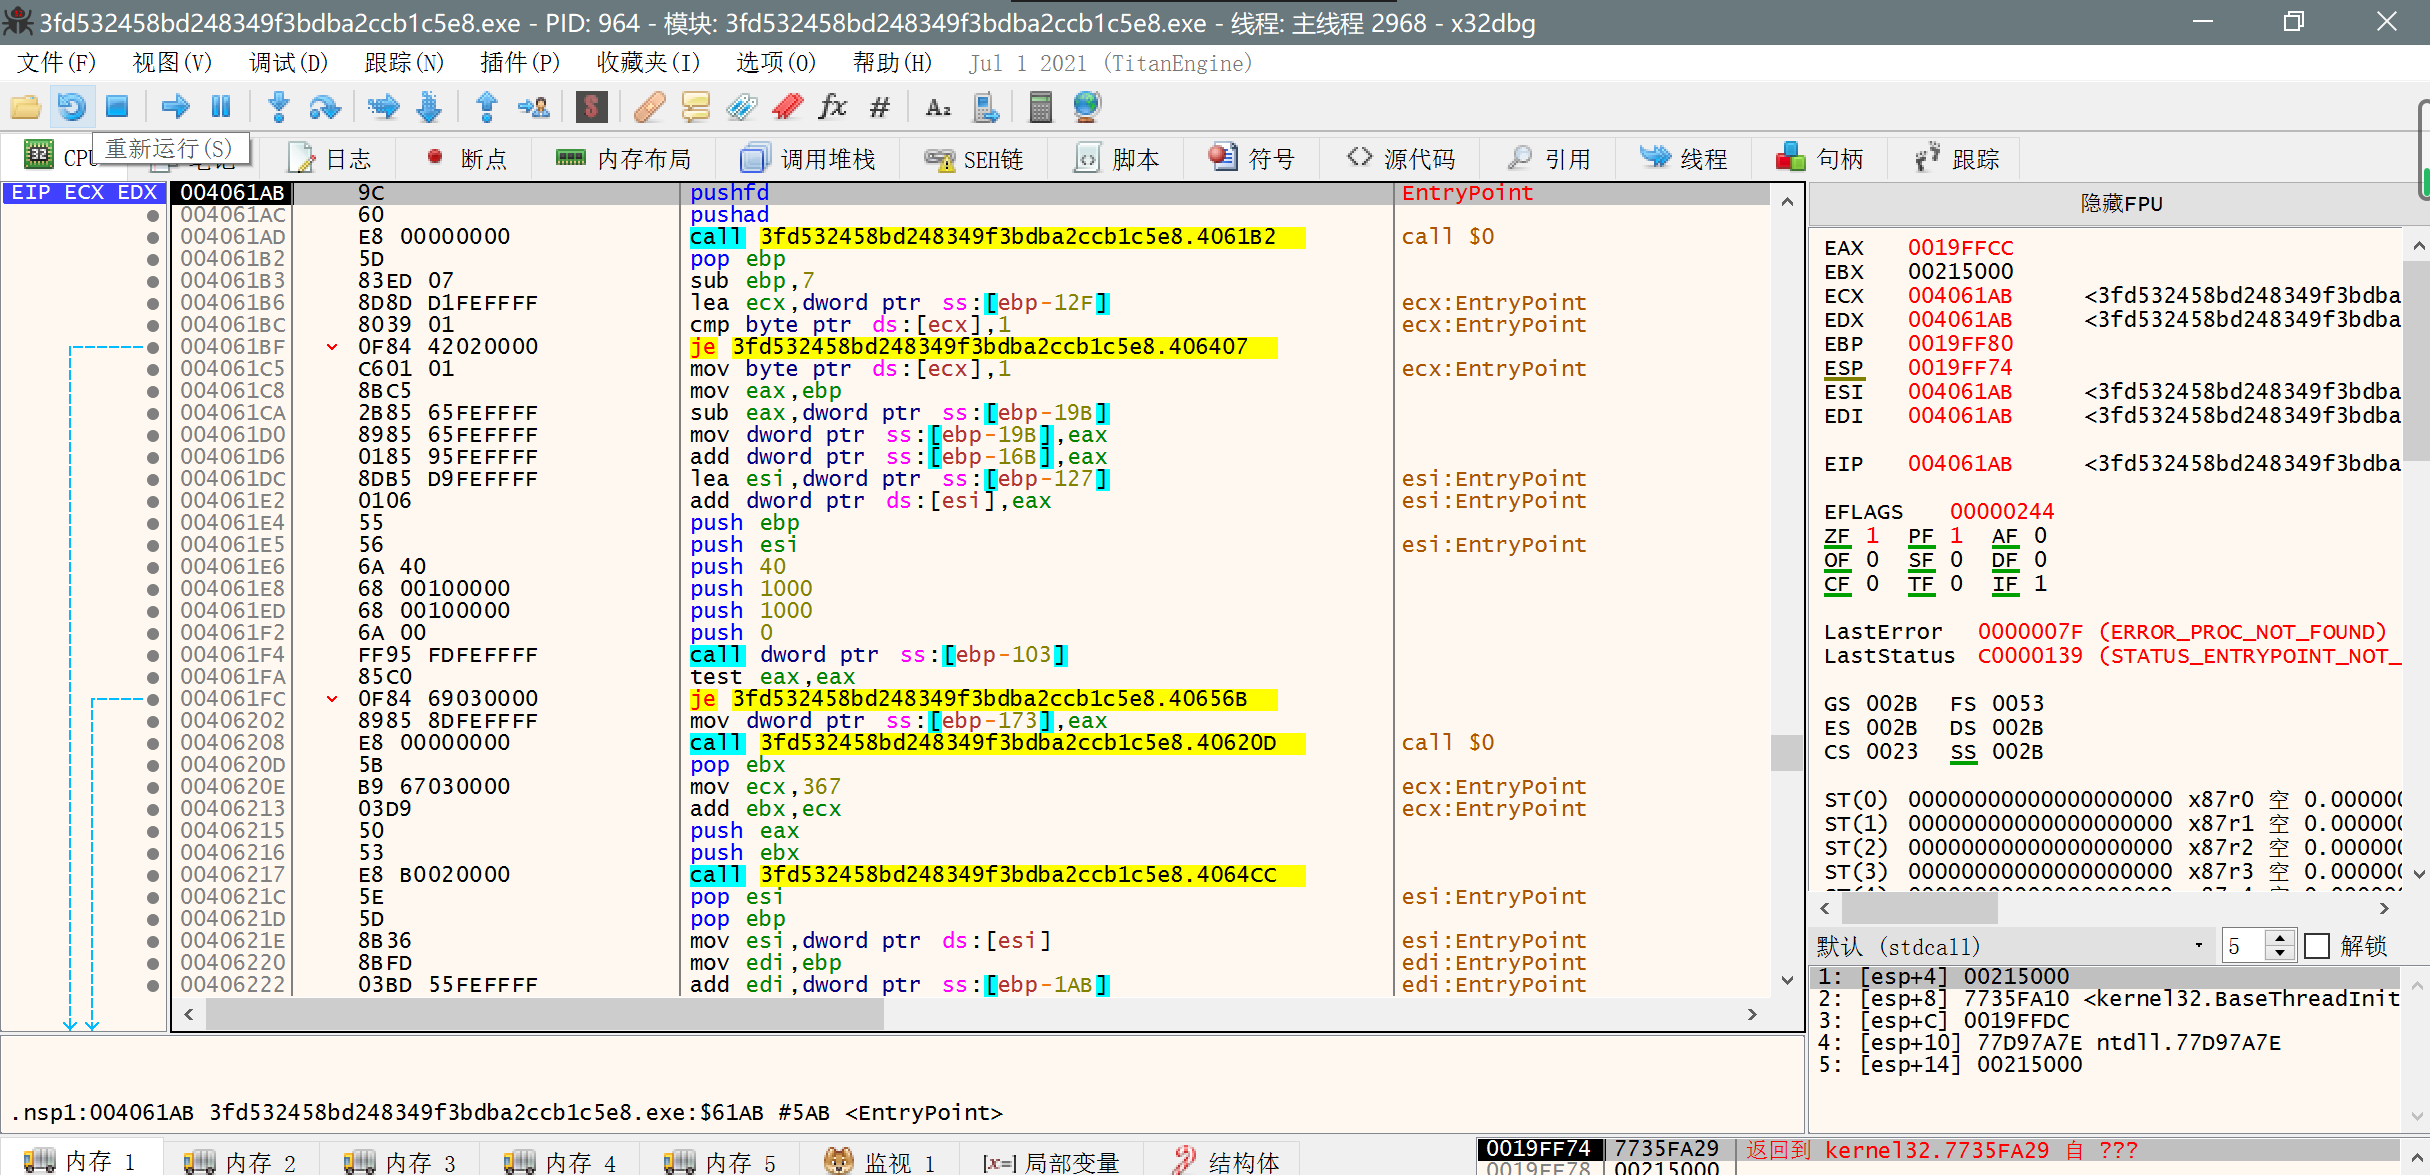Toggle a breakpoint dot beside address 004061B2
The width and height of the screenshot is (2430, 1175).
point(152,259)
